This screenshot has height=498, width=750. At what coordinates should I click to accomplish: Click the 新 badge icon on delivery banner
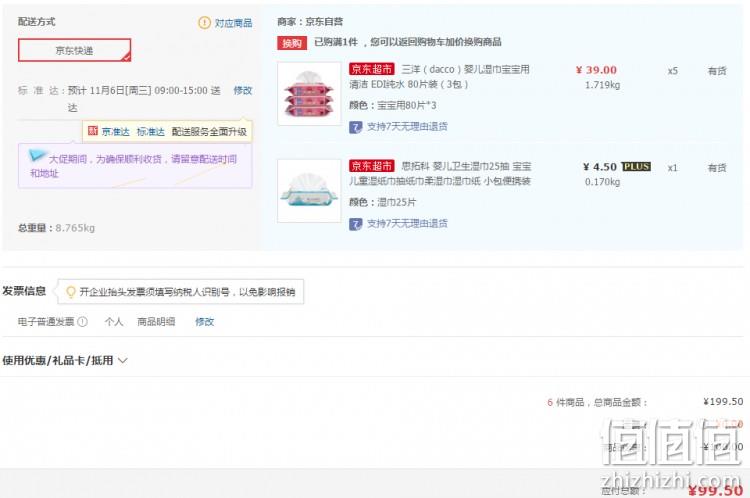[93, 131]
